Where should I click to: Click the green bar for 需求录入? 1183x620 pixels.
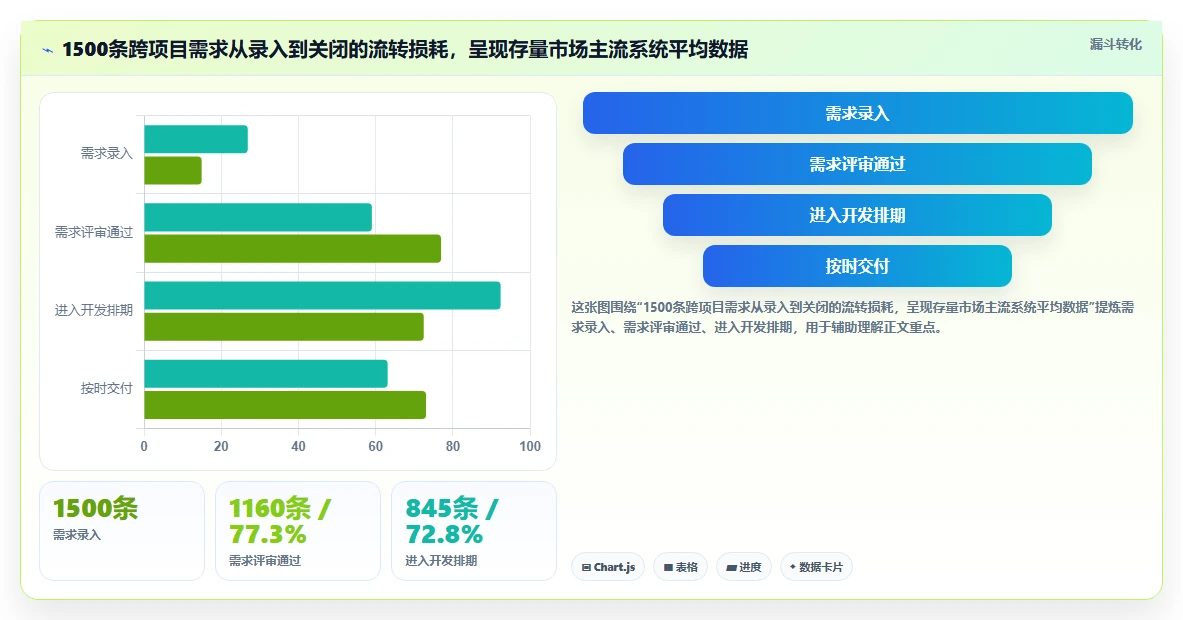coord(173,170)
